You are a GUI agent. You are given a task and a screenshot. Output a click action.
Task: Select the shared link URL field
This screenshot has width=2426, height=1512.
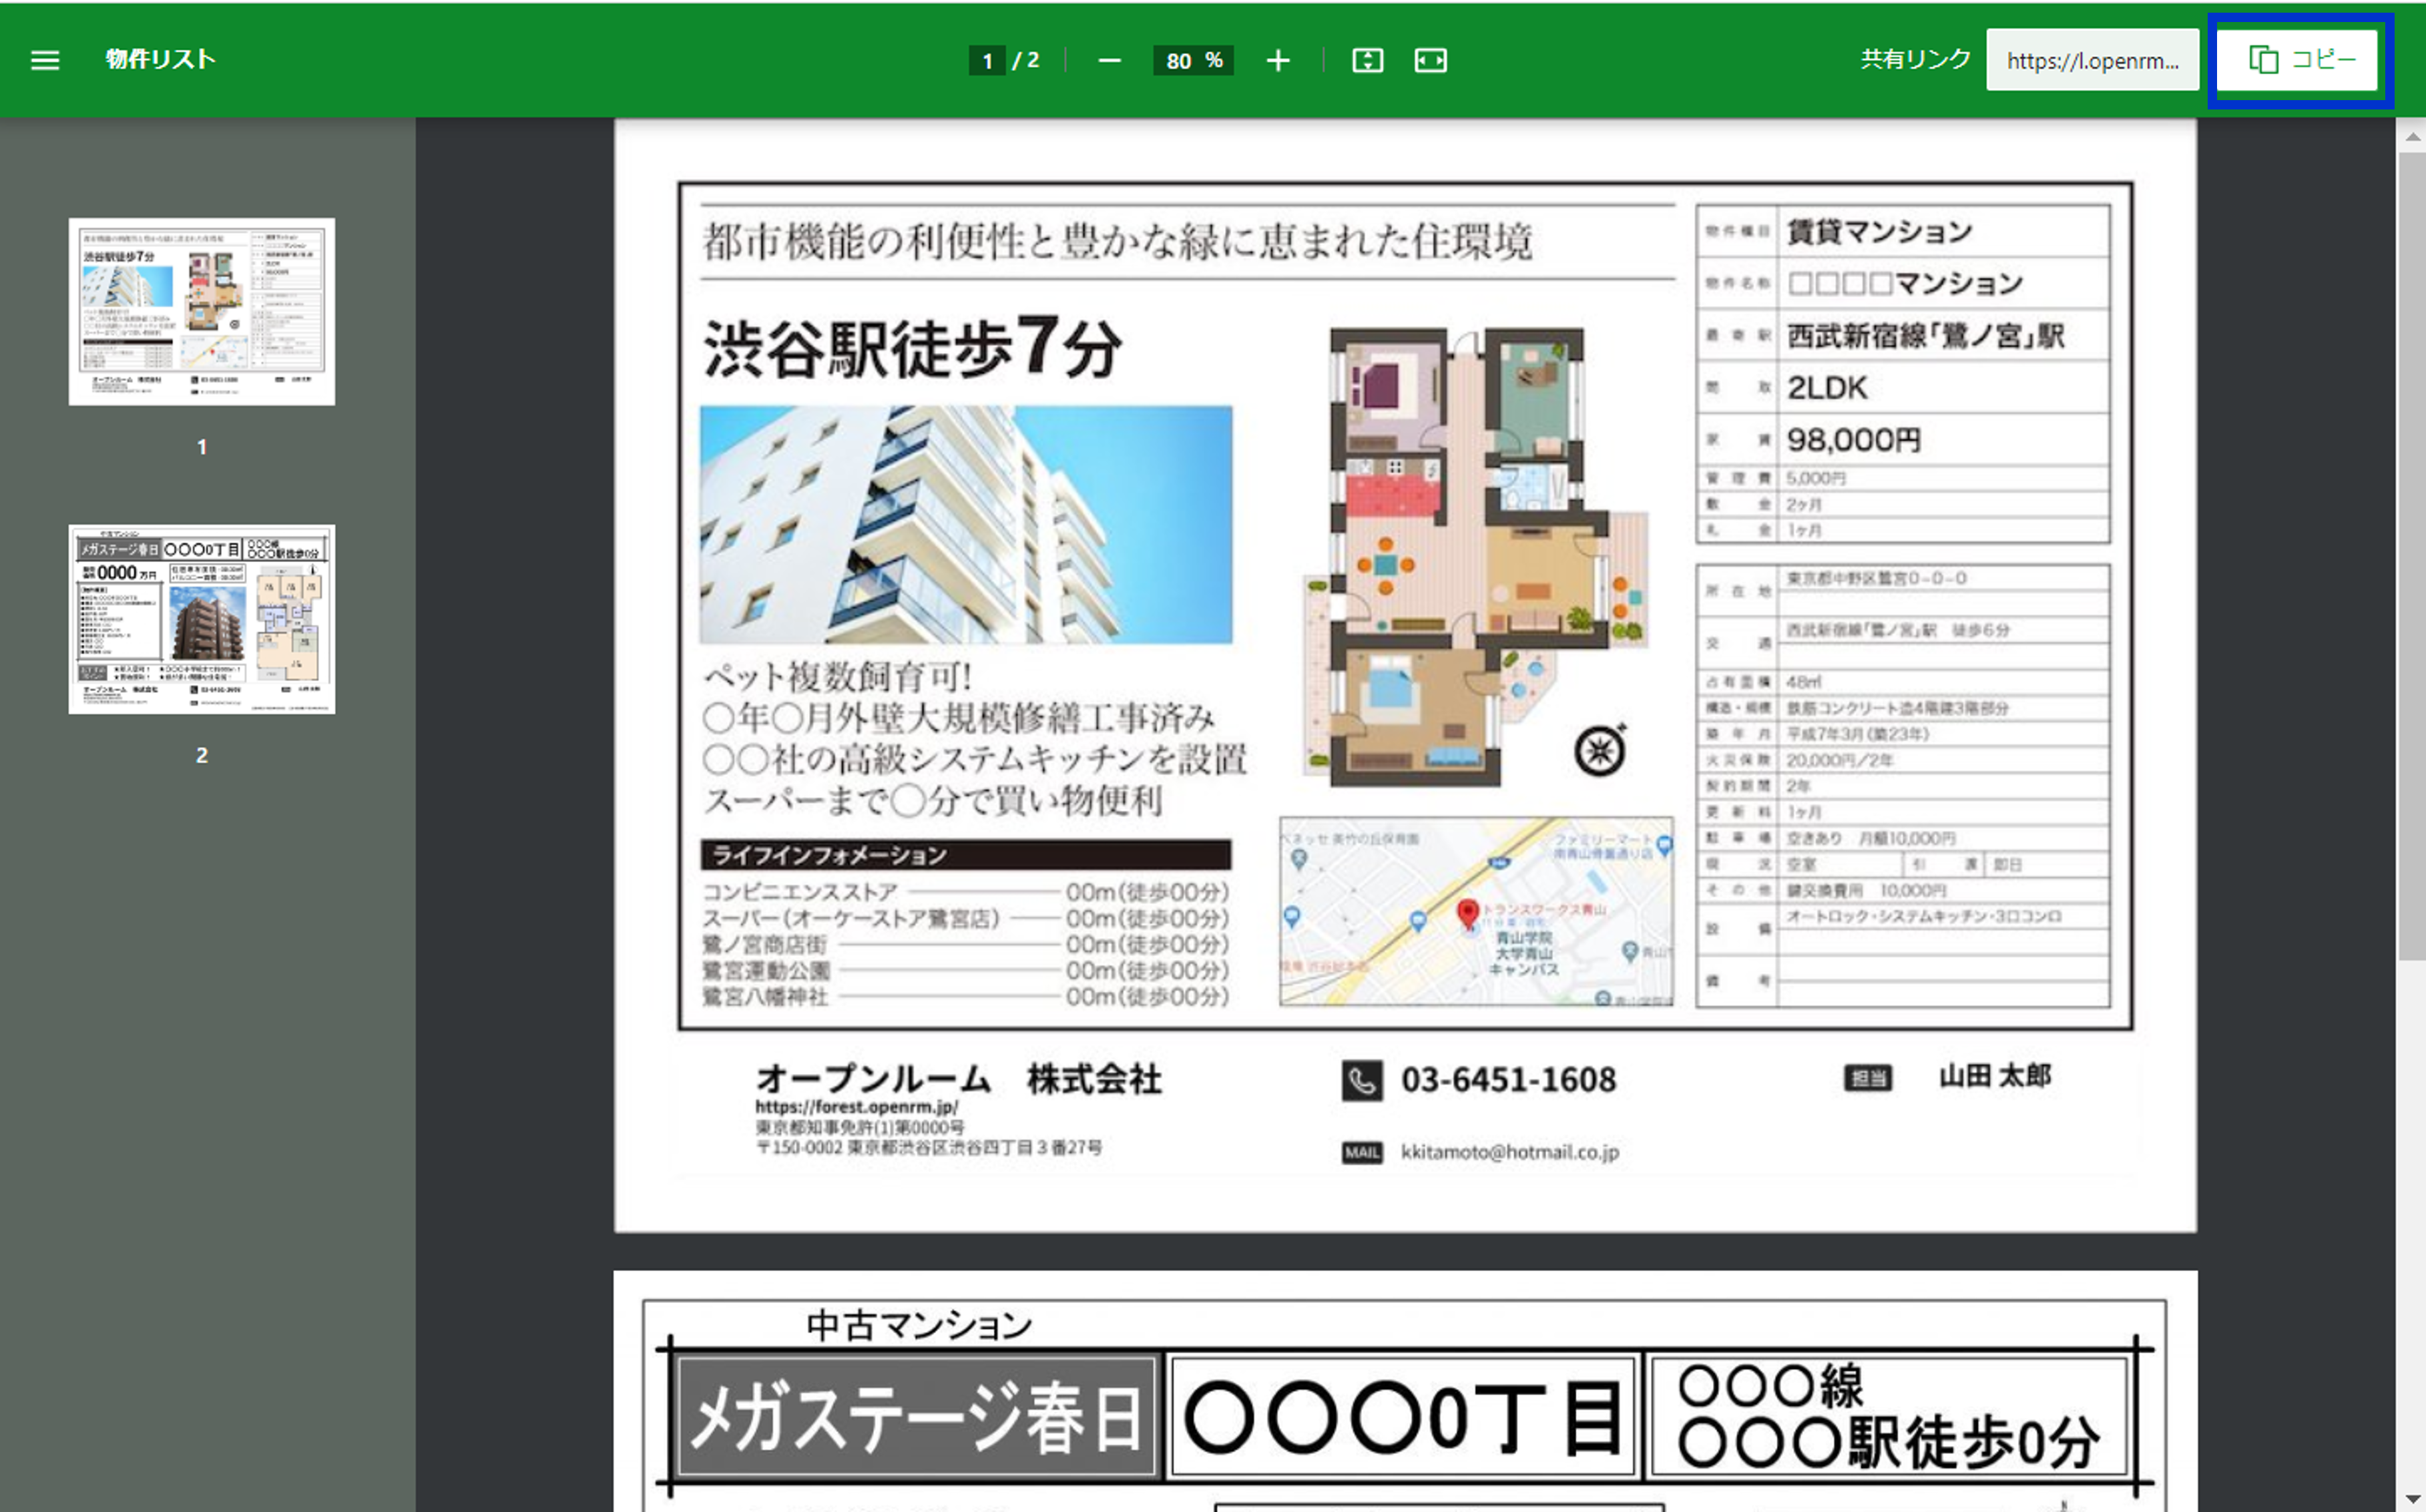[x=2091, y=60]
